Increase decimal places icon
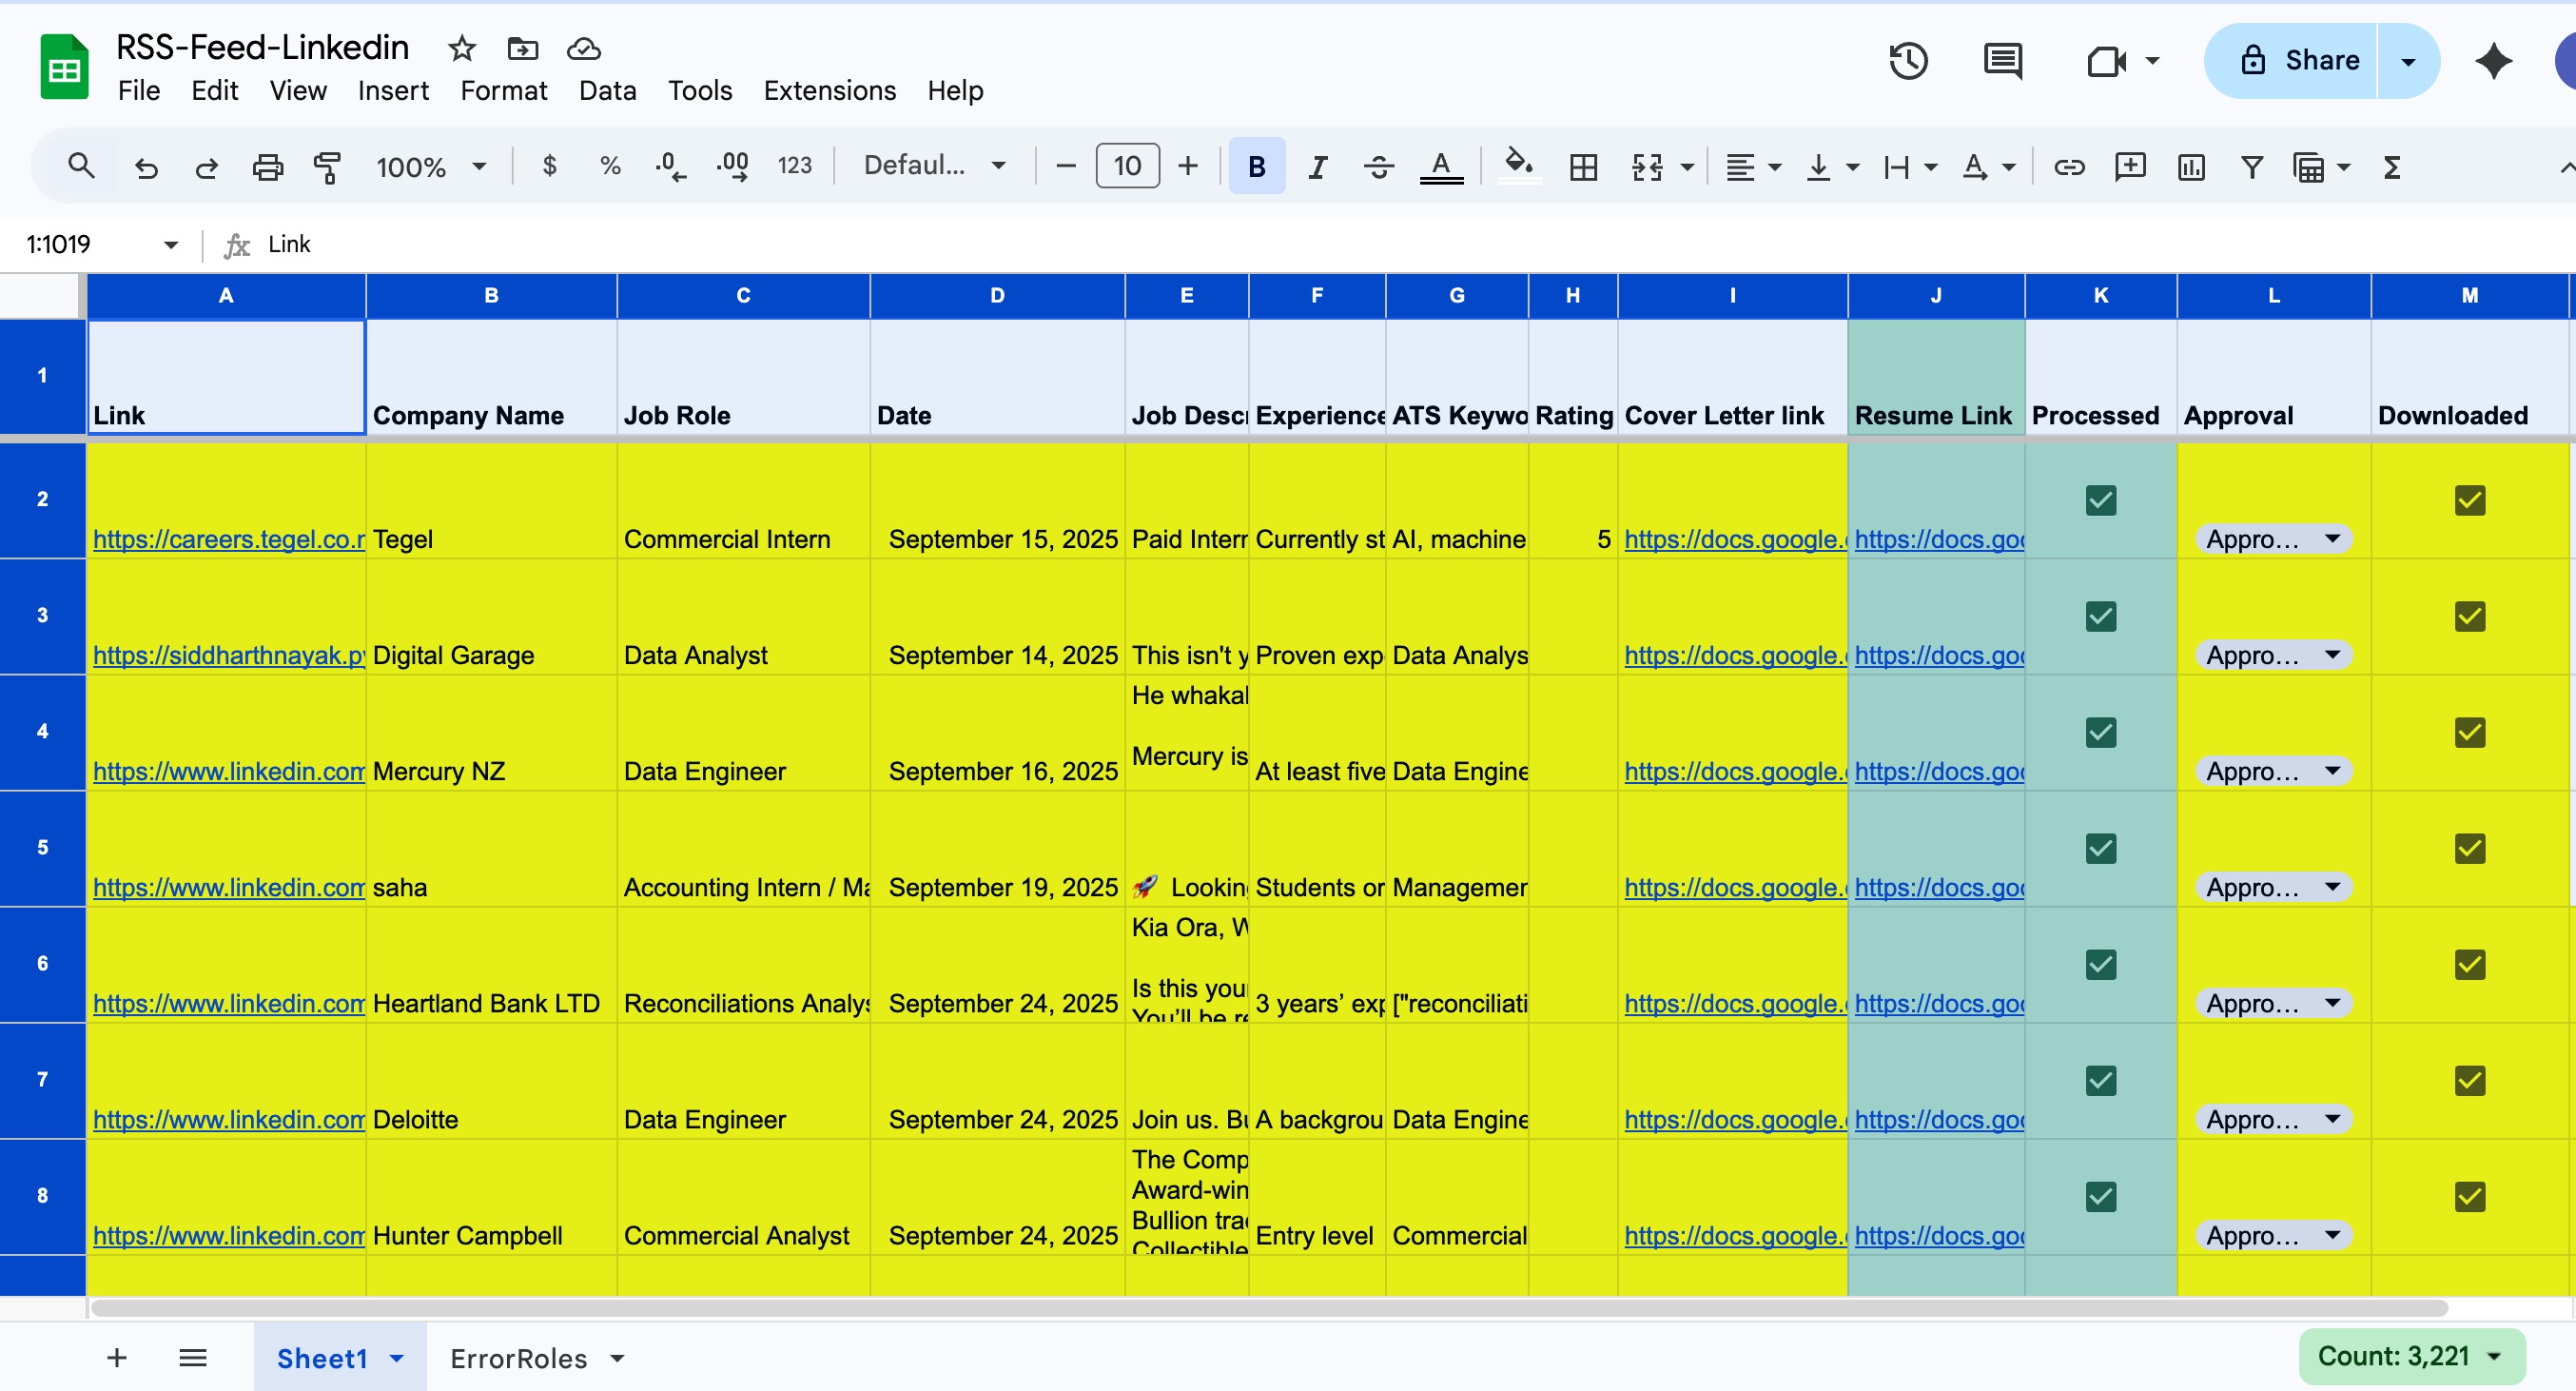The image size is (2576, 1391). tap(732, 166)
